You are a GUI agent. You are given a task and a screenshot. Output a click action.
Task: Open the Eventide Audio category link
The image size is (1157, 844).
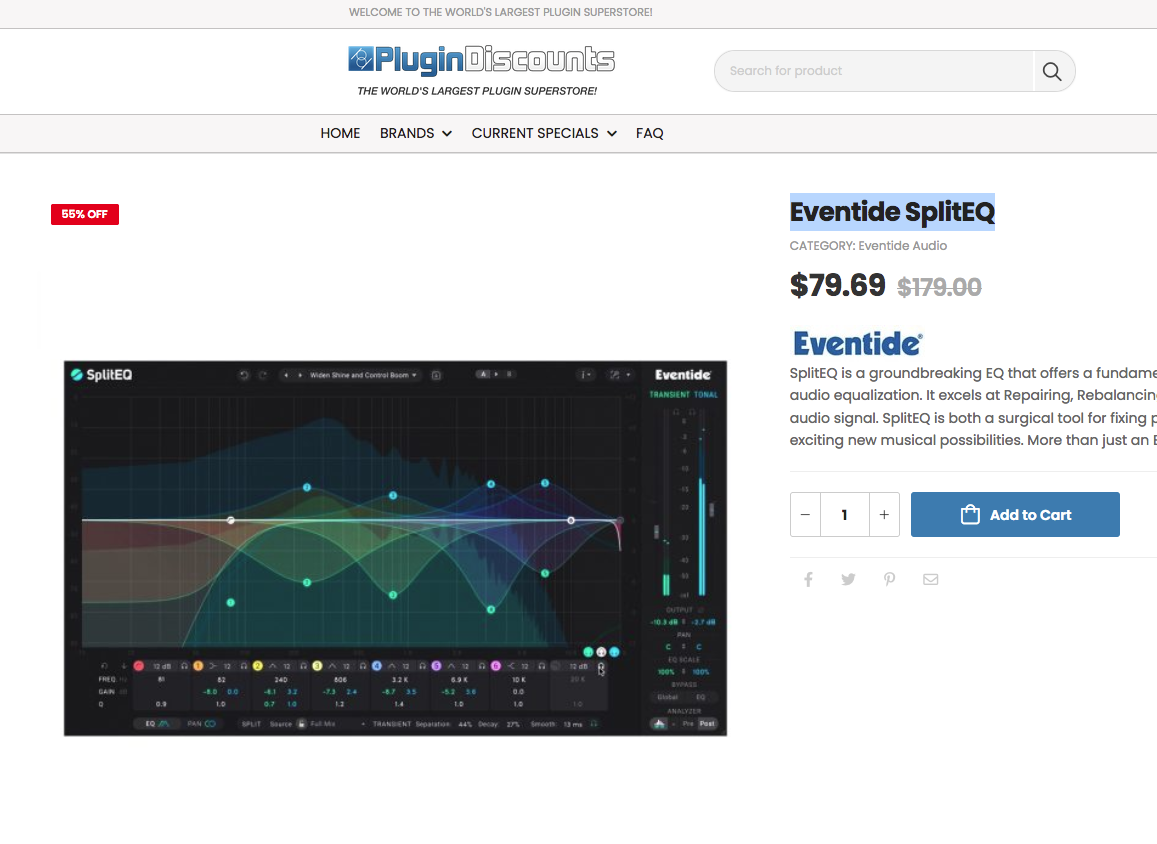[x=902, y=246]
